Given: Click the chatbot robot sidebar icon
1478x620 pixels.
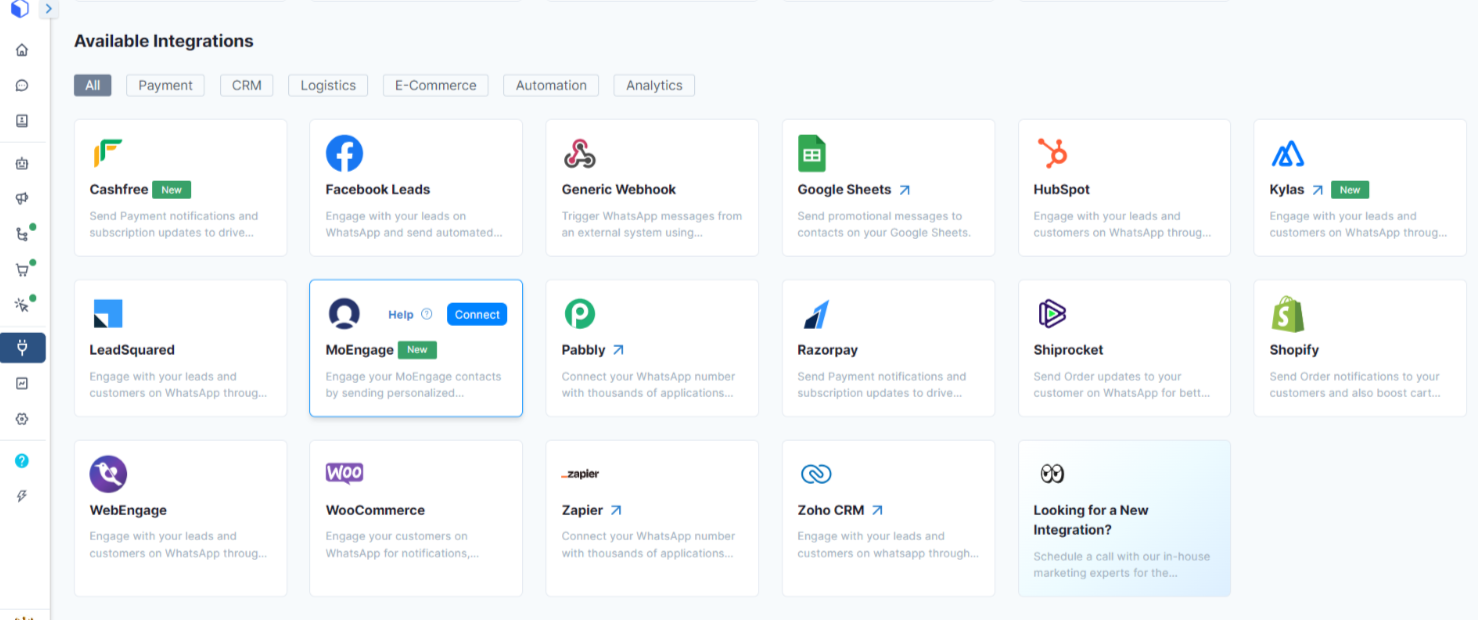Looking at the screenshot, I should 22,163.
